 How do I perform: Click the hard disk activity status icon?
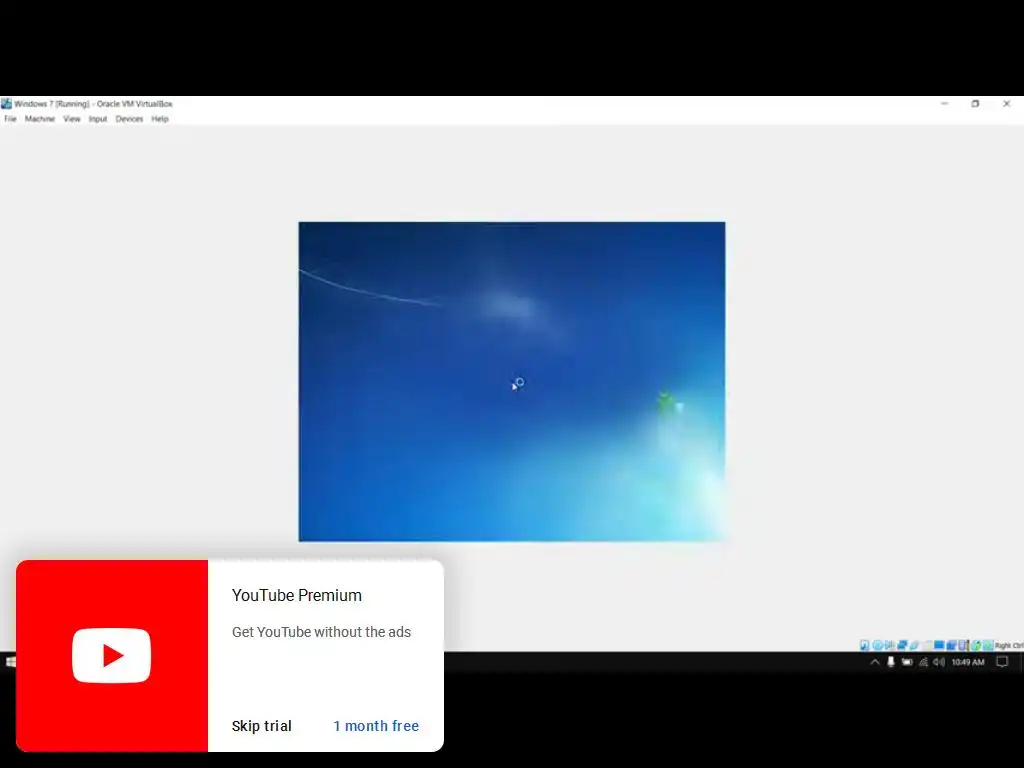point(865,645)
